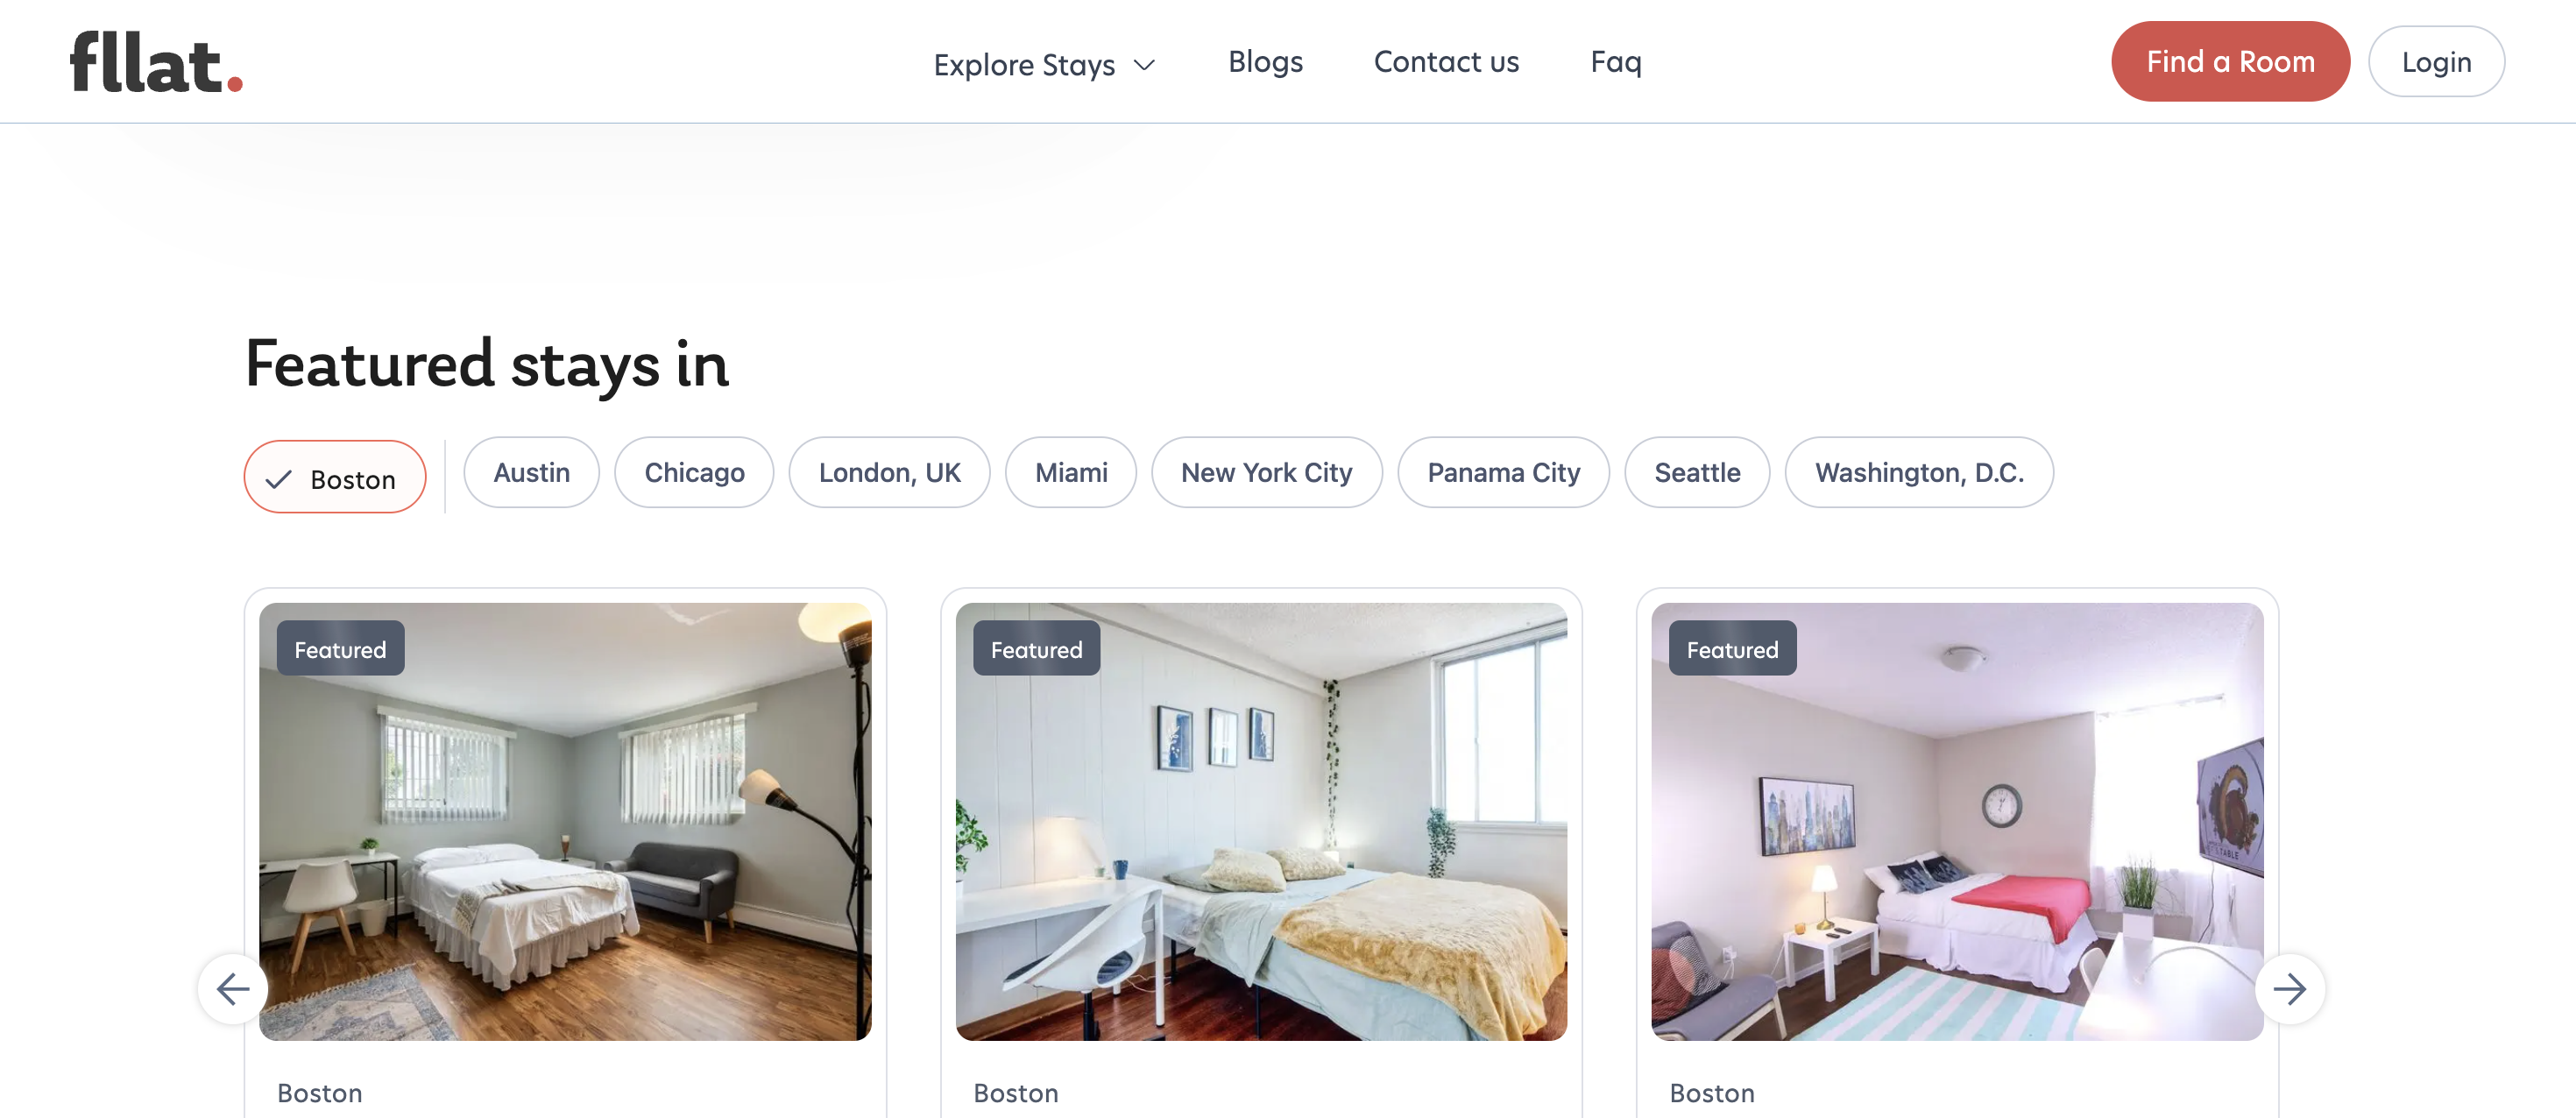The image size is (2576, 1118).
Task: Open the Faq link
Action: pos(1616,62)
